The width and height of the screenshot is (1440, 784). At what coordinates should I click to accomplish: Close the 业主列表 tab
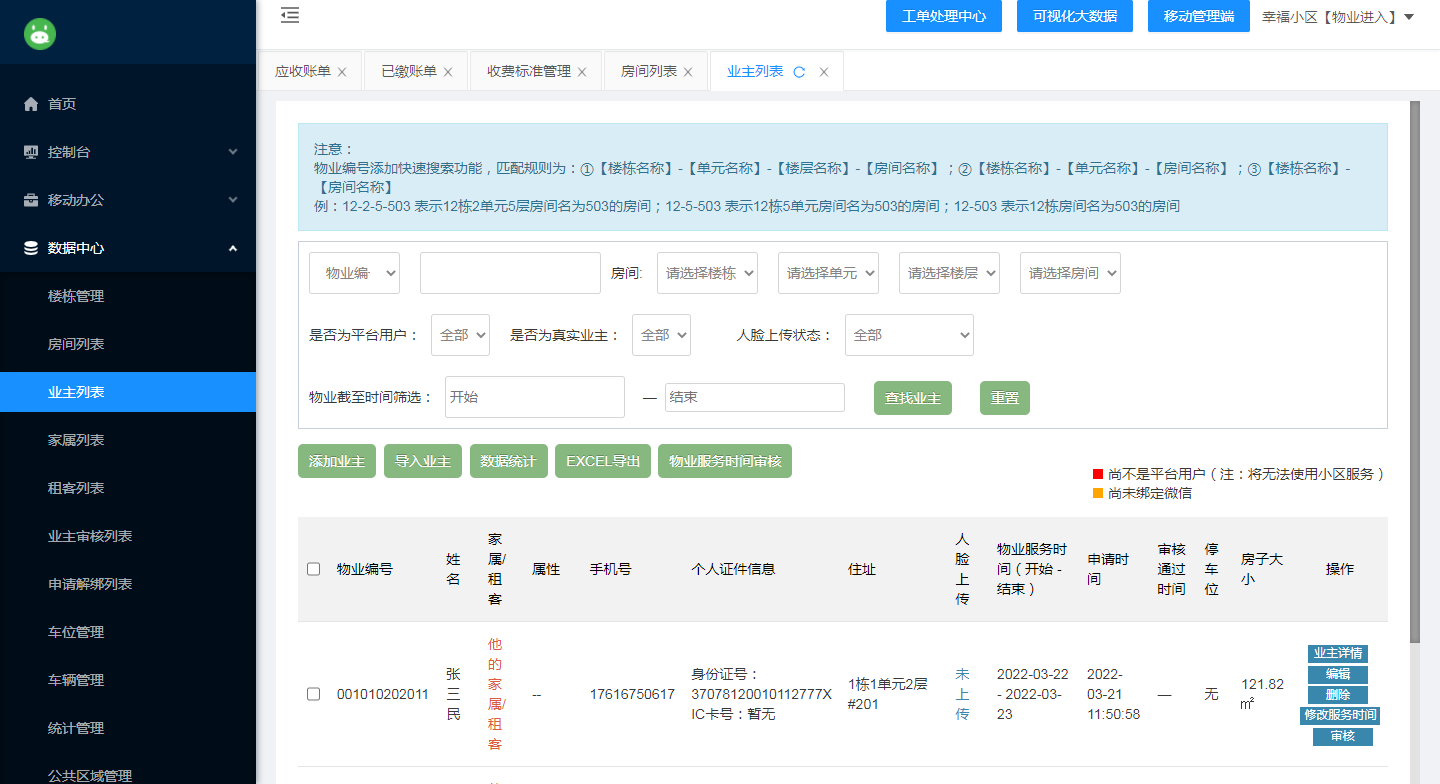pyautogui.click(x=824, y=72)
